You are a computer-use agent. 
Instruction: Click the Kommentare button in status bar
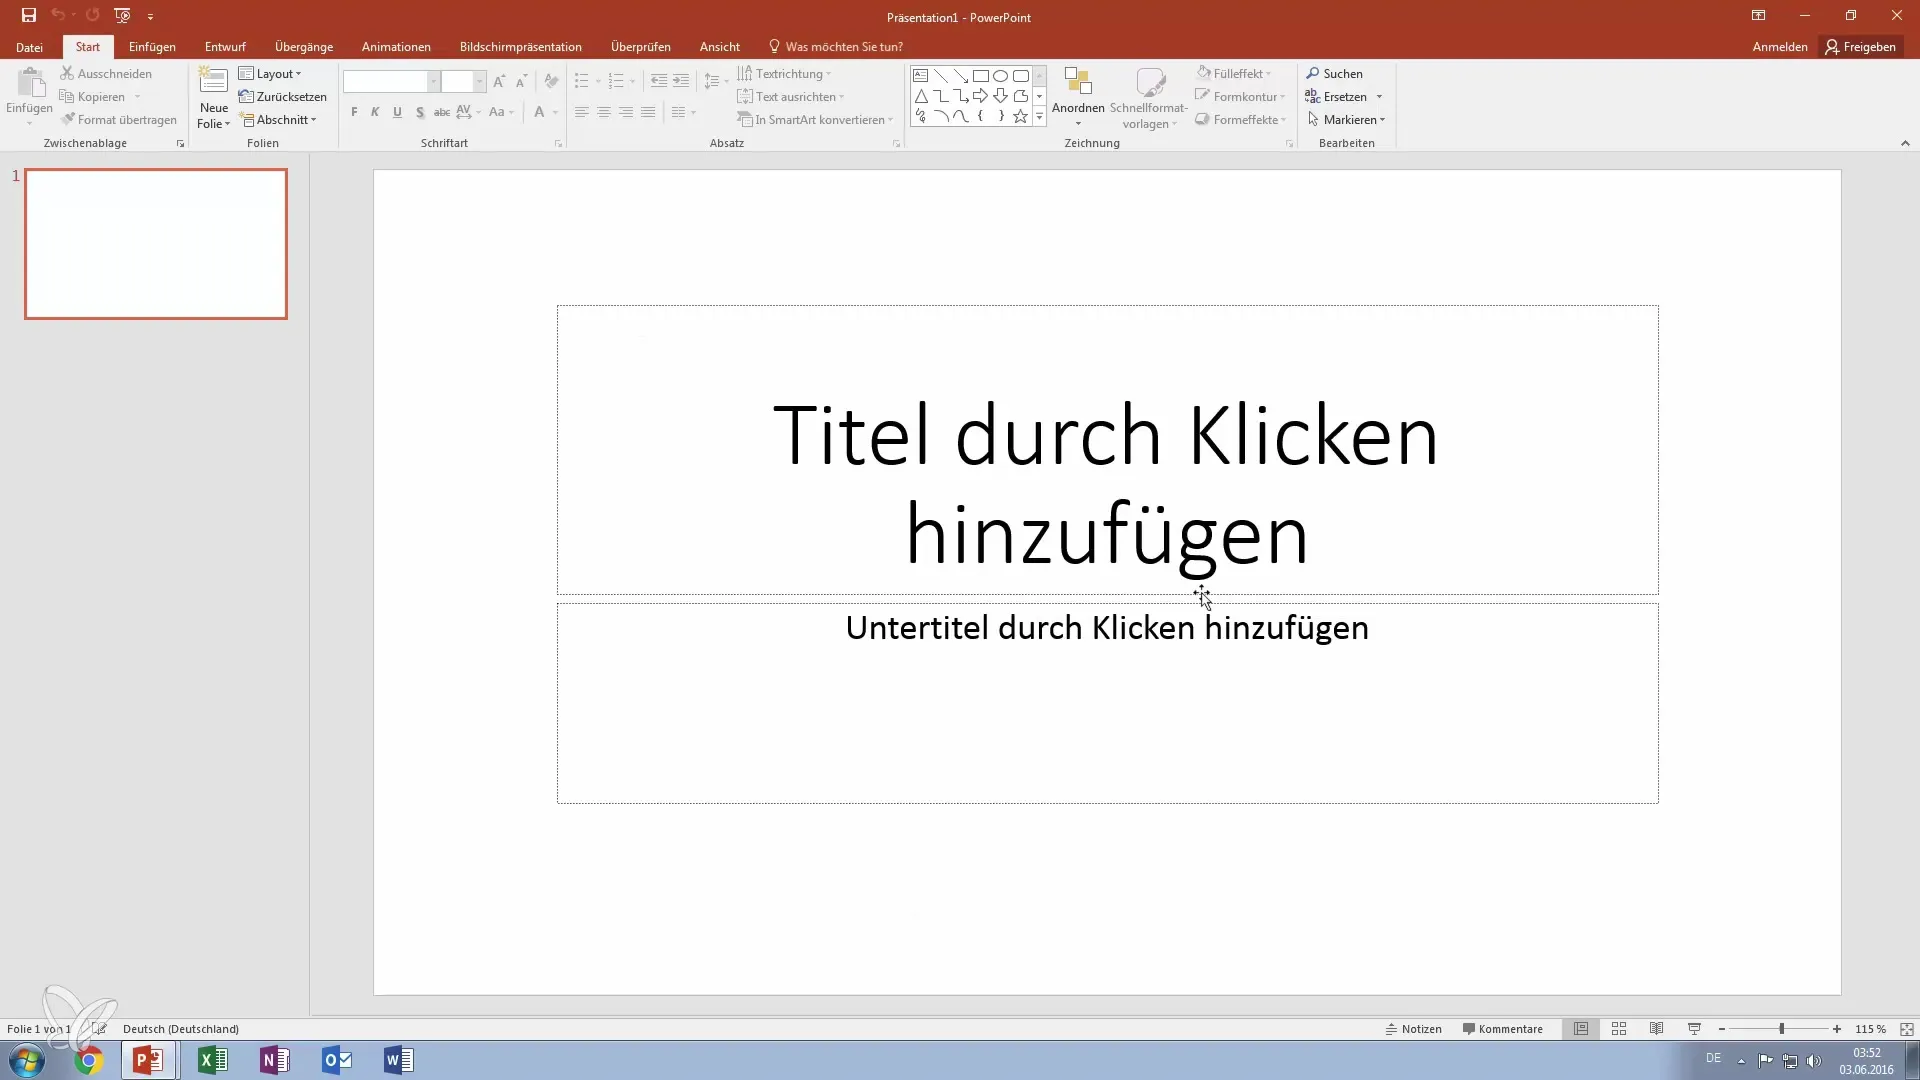point(1502,1029)
